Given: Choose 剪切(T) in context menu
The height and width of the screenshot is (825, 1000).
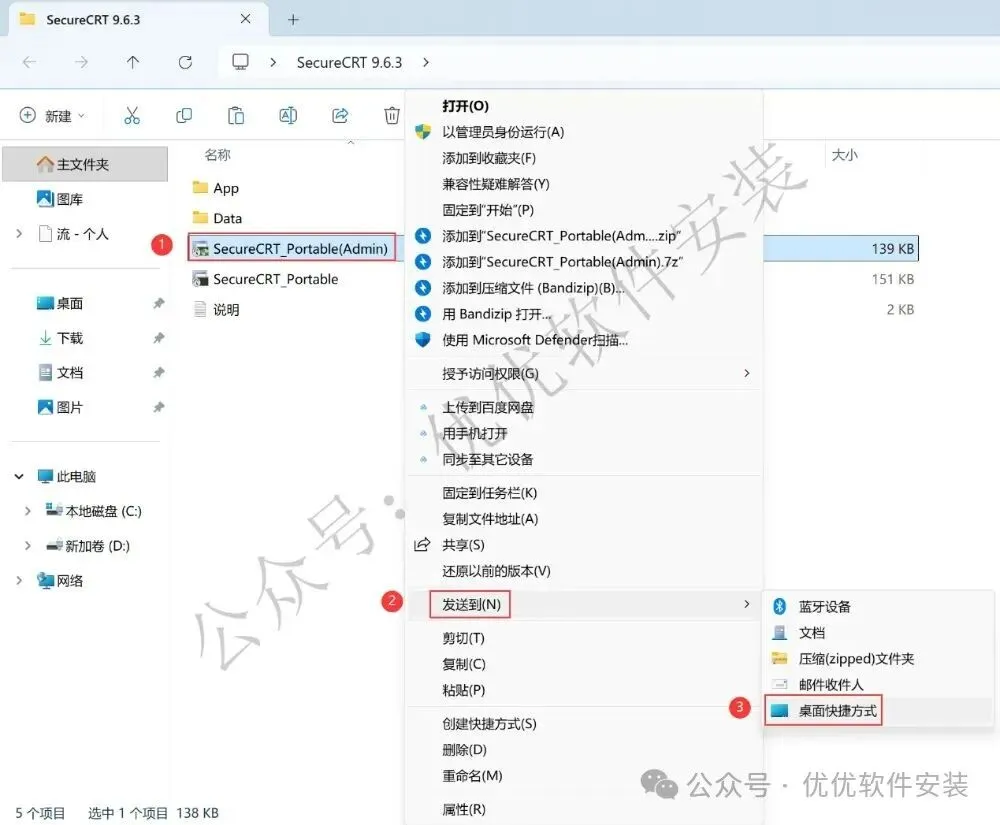Looking at the screenshot, I should click(x=464, y=638).
